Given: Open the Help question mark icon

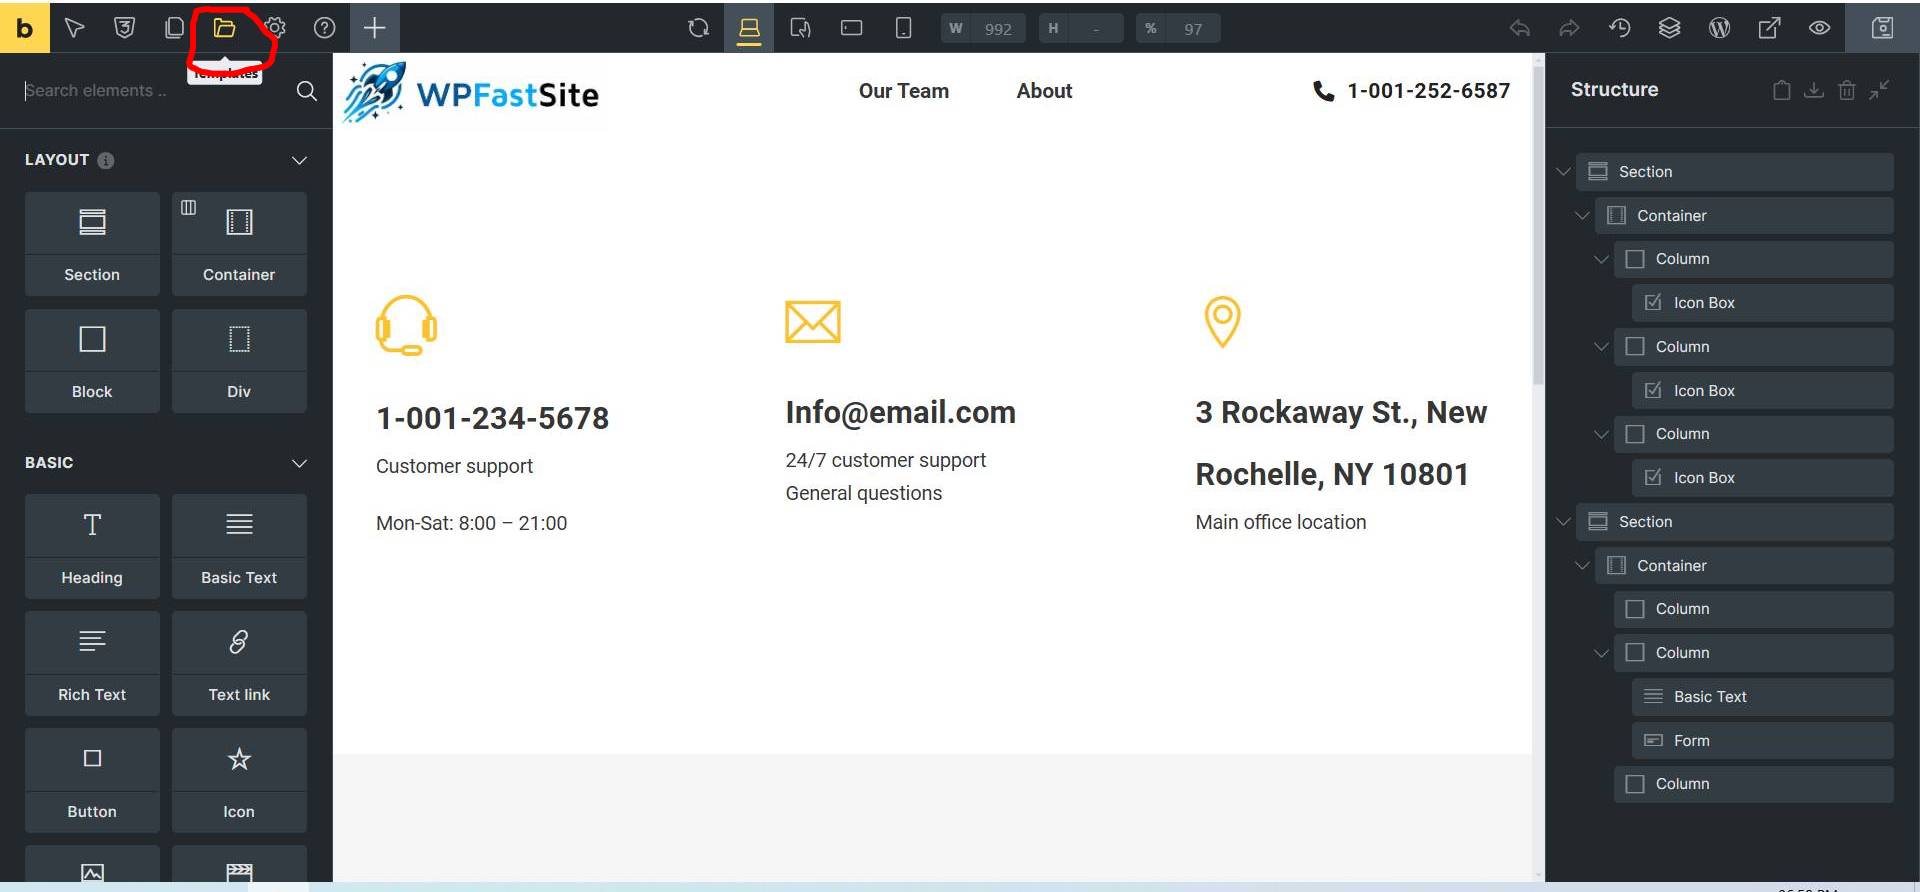Looking at the screenshot, I should (324, 28).
